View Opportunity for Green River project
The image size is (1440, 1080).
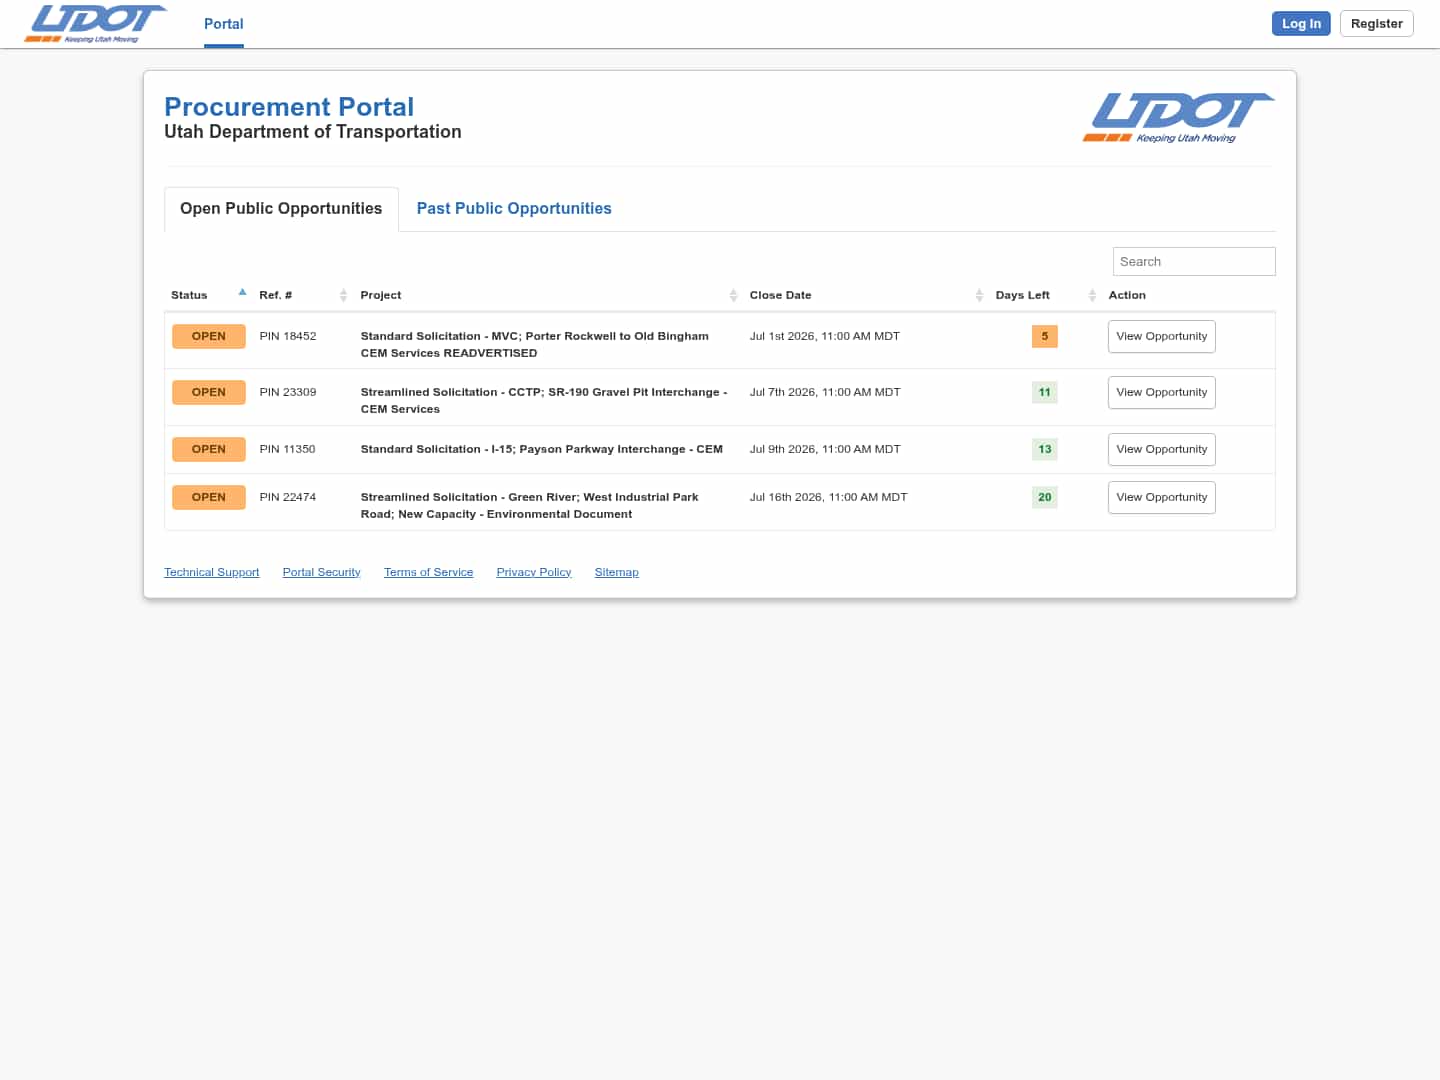pyautogui.click(x=1161, y=497)
